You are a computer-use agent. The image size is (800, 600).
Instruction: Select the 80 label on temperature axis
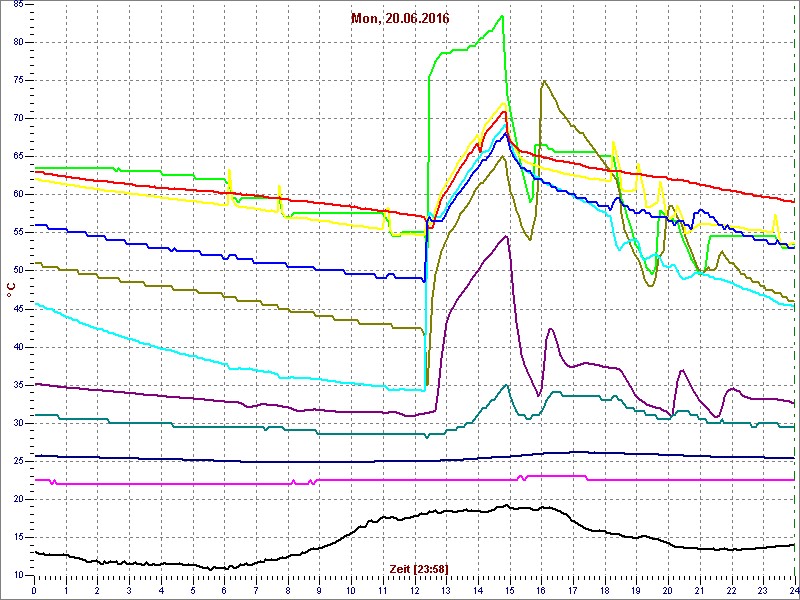pos(18,42)
